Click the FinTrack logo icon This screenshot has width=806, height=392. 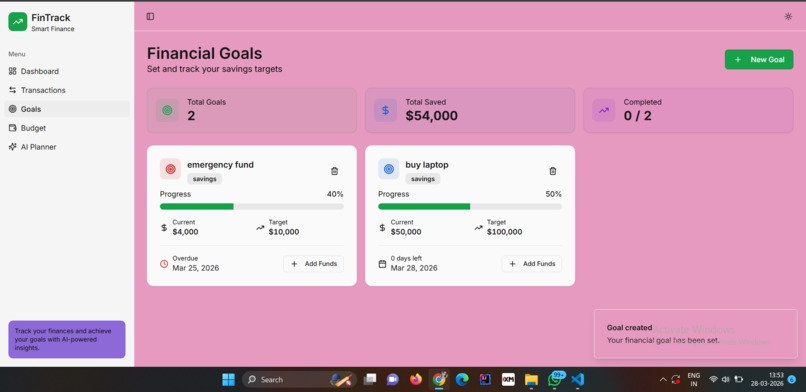tap(17, 22)
